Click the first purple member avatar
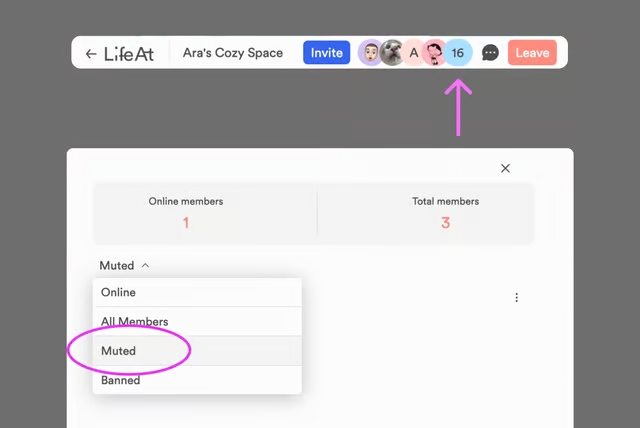 [x=369, y=53]
